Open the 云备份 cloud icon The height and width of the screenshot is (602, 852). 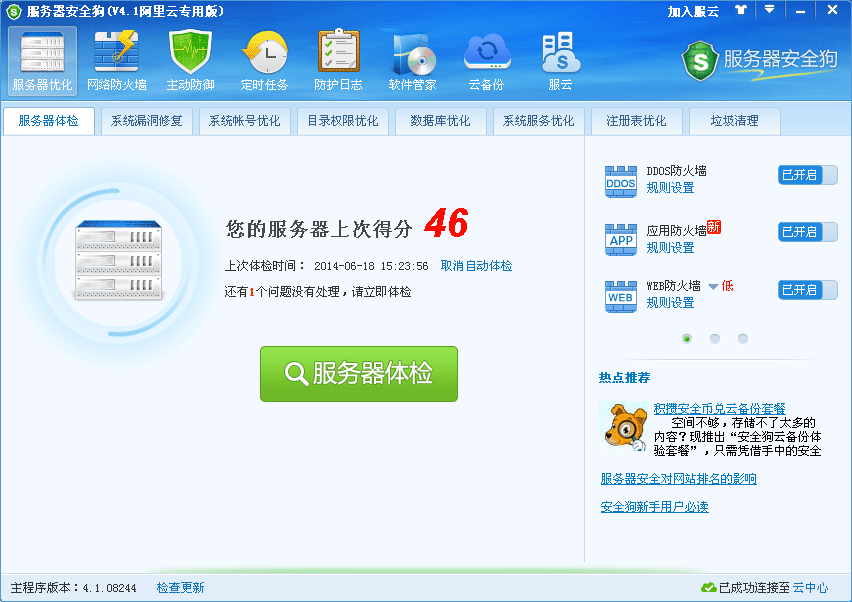(x=487, y=61)
